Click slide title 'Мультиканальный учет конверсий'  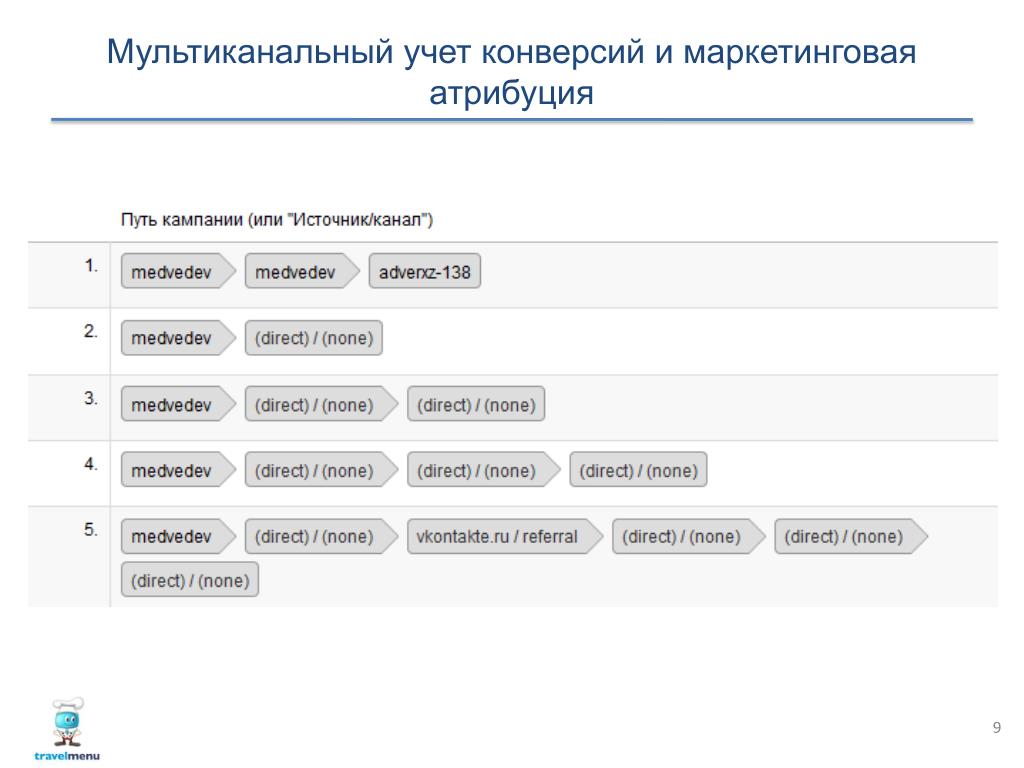pos(376,52)
